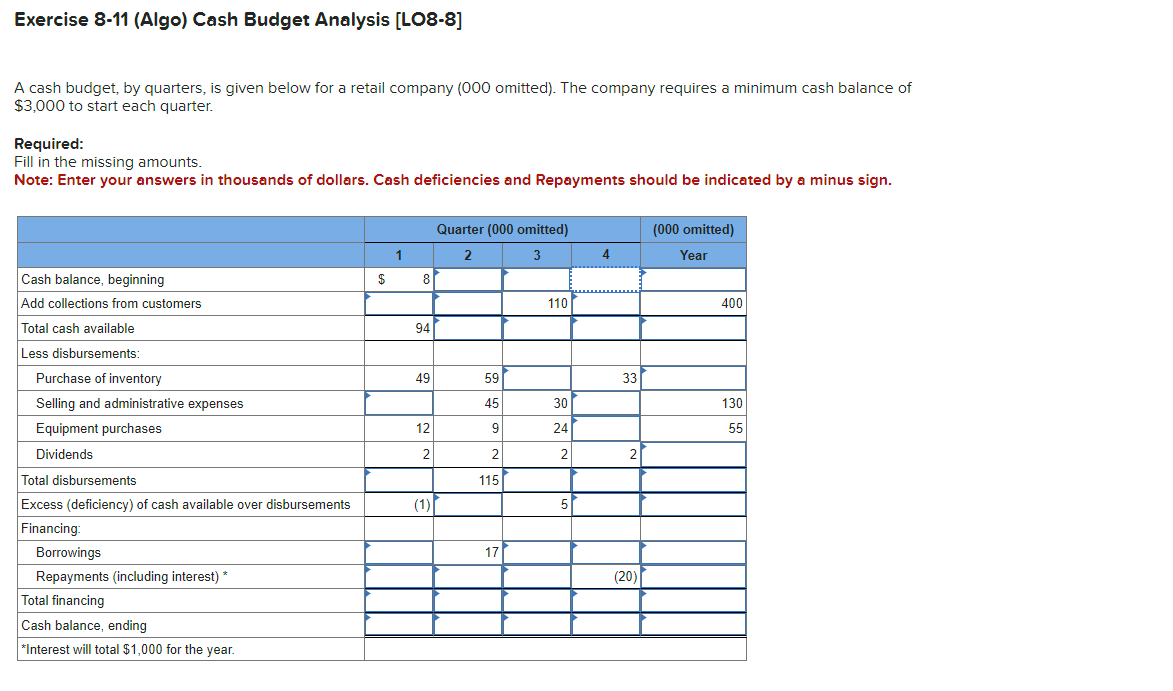Select the Quarter 3 purchase of inventory cell

point(536,378)
